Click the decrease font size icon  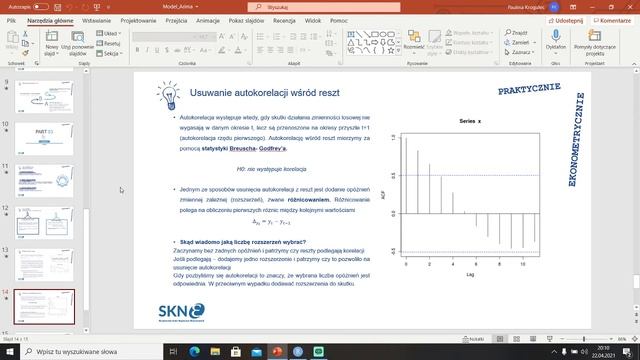232,37
